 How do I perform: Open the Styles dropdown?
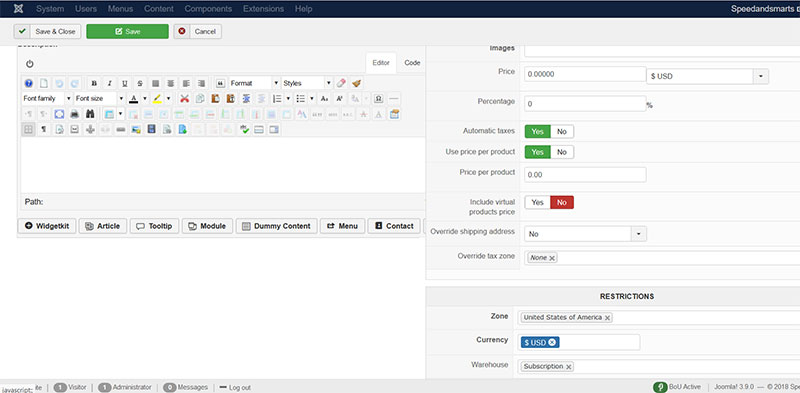pos(307,83)
